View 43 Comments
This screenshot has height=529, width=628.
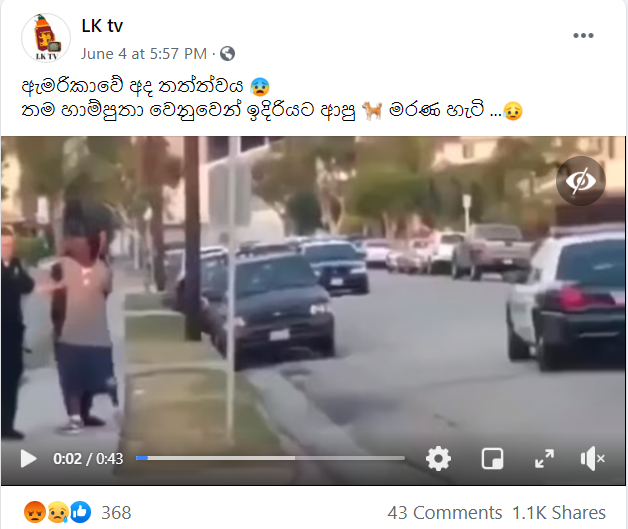tap(445, 513)
